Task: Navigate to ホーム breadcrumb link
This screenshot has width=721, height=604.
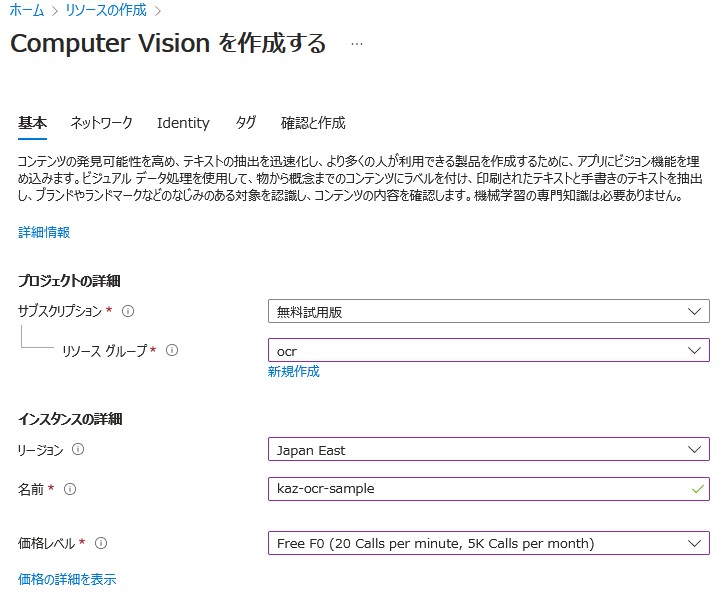Action: [x=26, y=10]
